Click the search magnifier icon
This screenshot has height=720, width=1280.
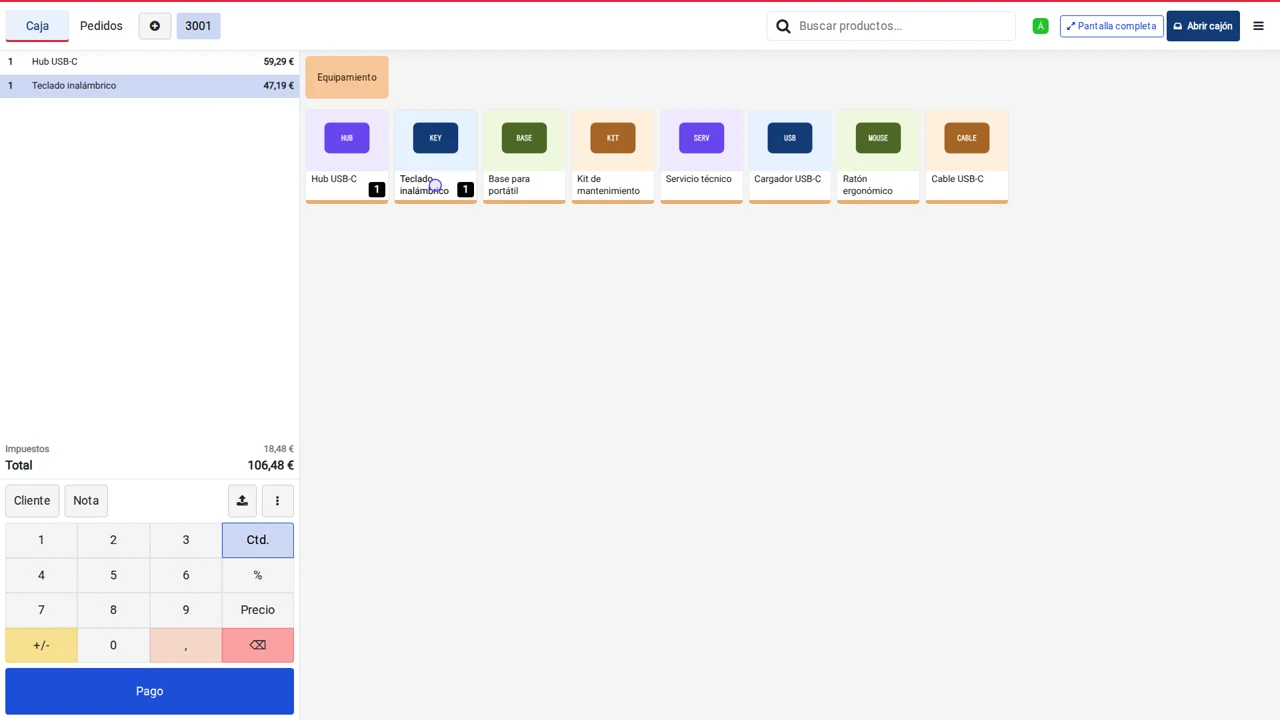click(784, 26)
